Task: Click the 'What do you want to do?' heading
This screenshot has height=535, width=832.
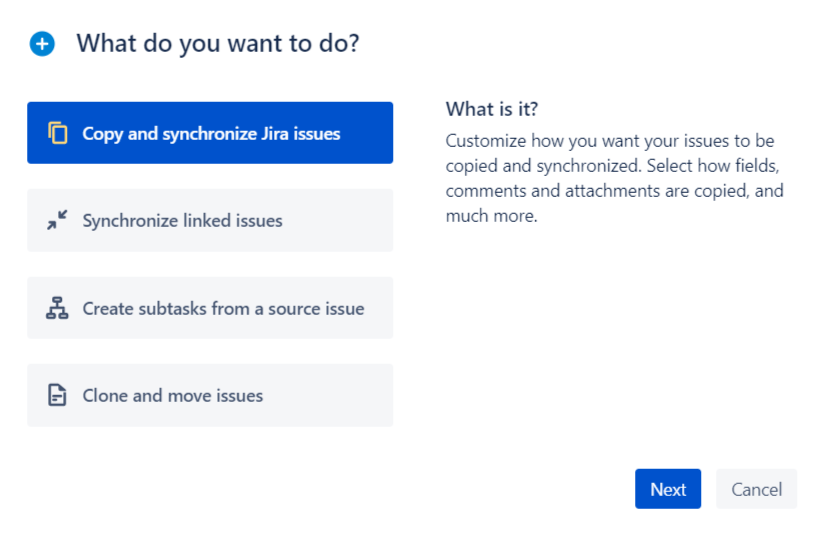Action: tap(217, 44)
